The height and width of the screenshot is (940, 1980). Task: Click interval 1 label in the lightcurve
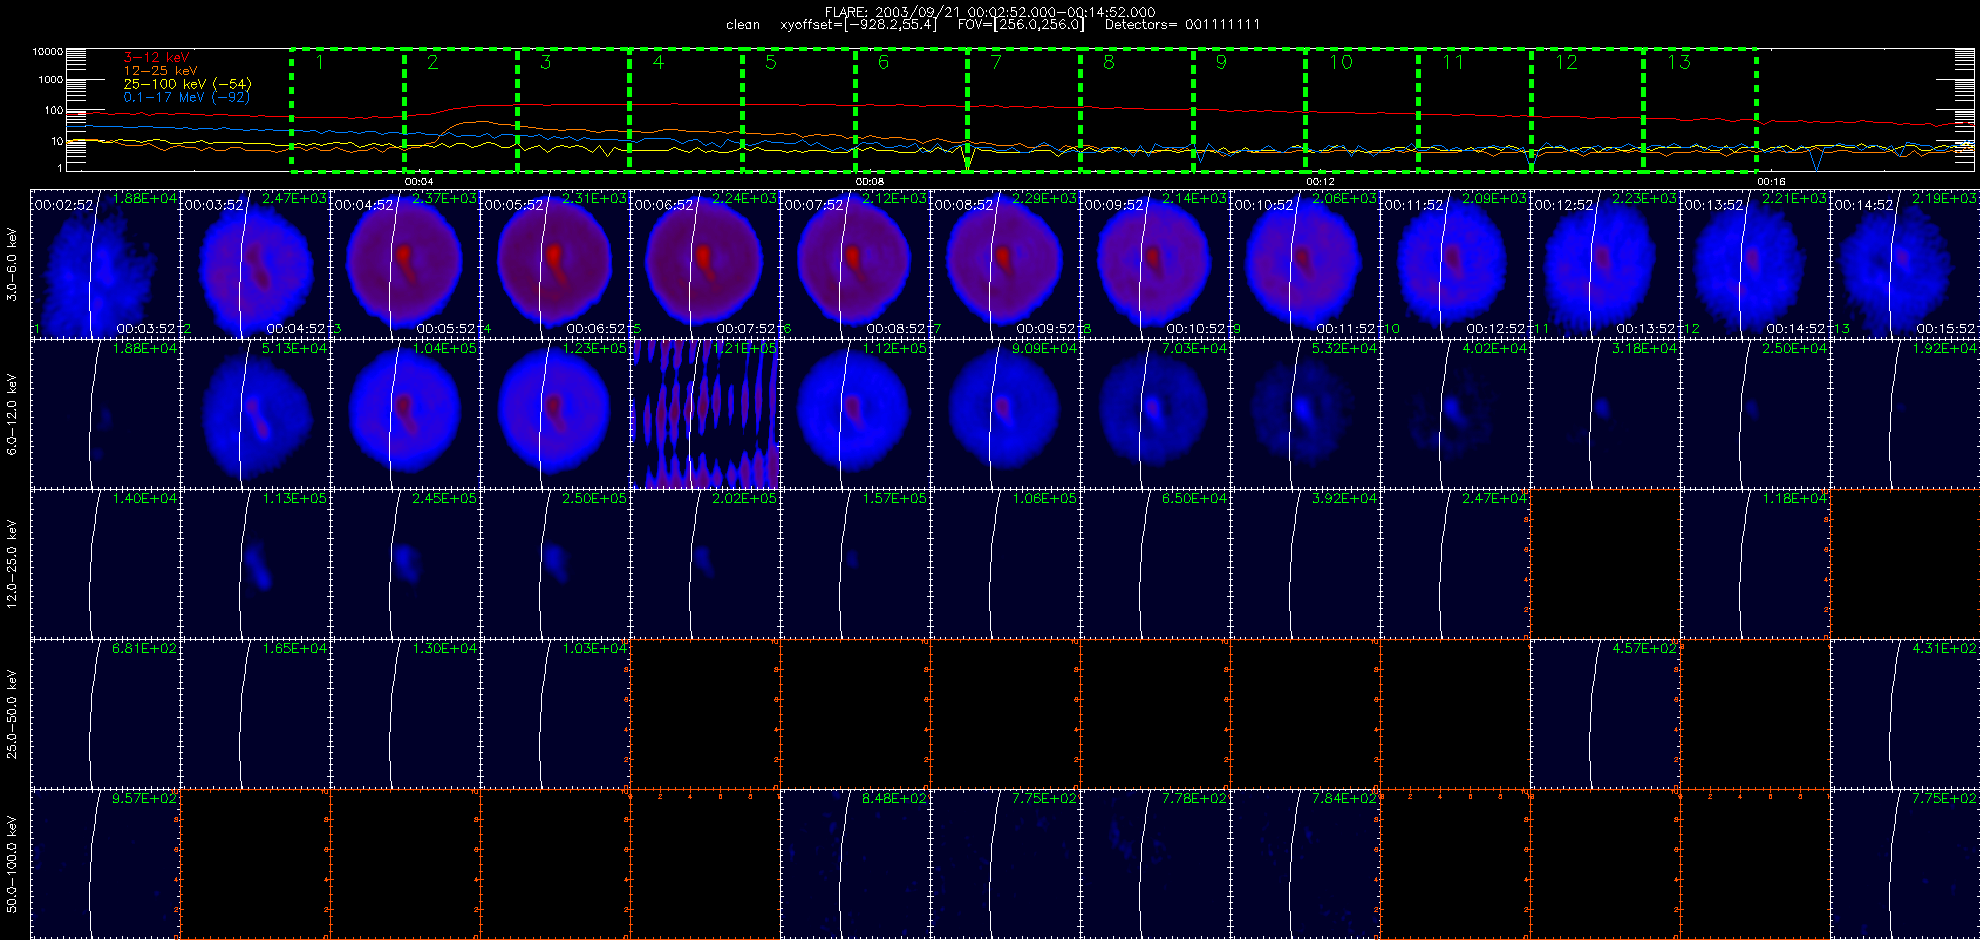(320, 62)
